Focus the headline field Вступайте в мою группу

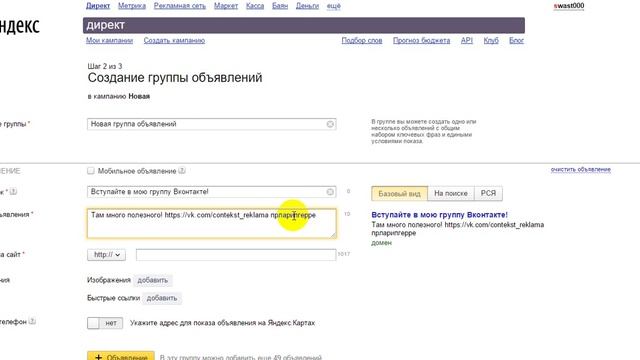pyautogui.click(x=211, y=192)
